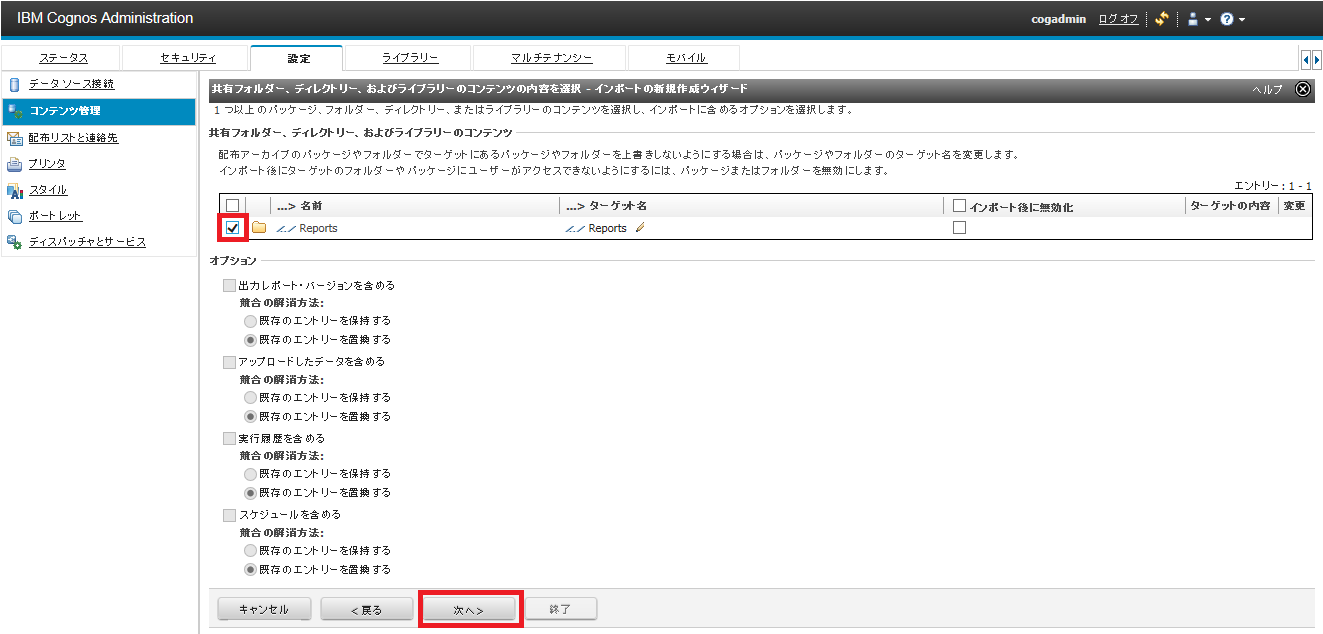This screenshot has width=1323, height=634.
Task: Open the question mark help icon
Action: (1227, 19)
